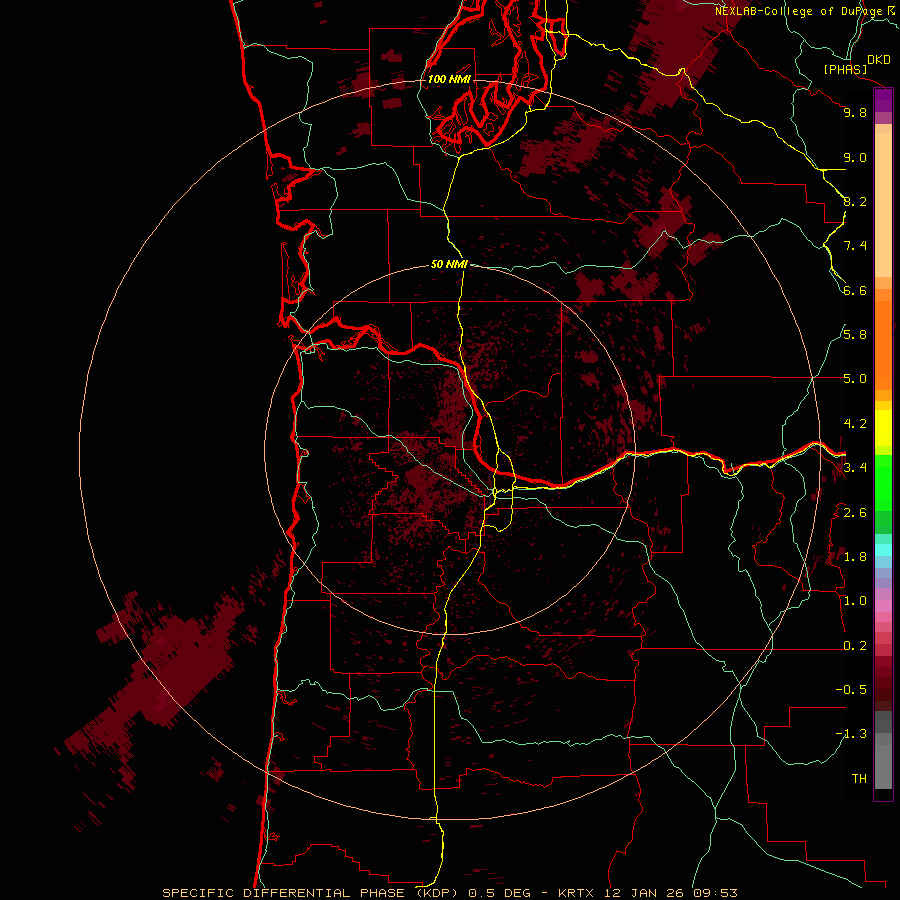Click the 12 JAN 26 date text
This screenshot has height=900, width=900.
tap(645, 893)
